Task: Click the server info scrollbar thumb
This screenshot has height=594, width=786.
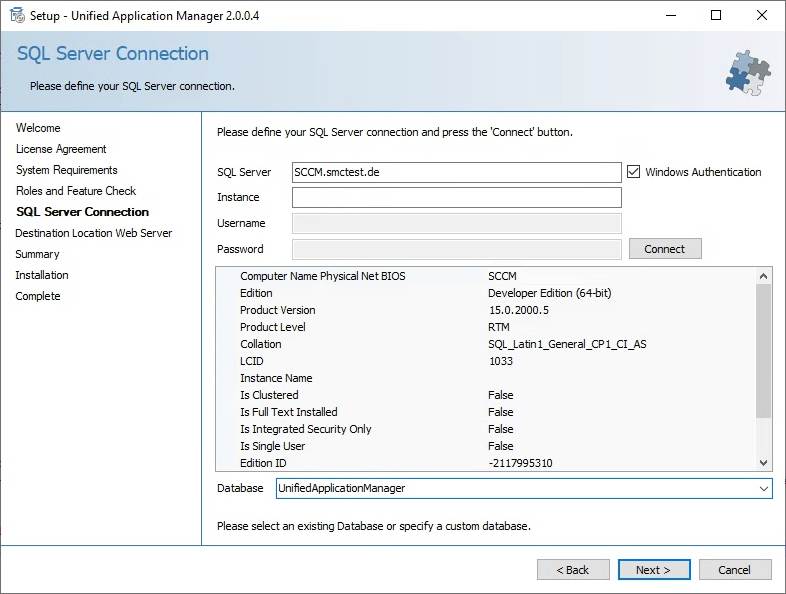Action: tap(763, 350)
